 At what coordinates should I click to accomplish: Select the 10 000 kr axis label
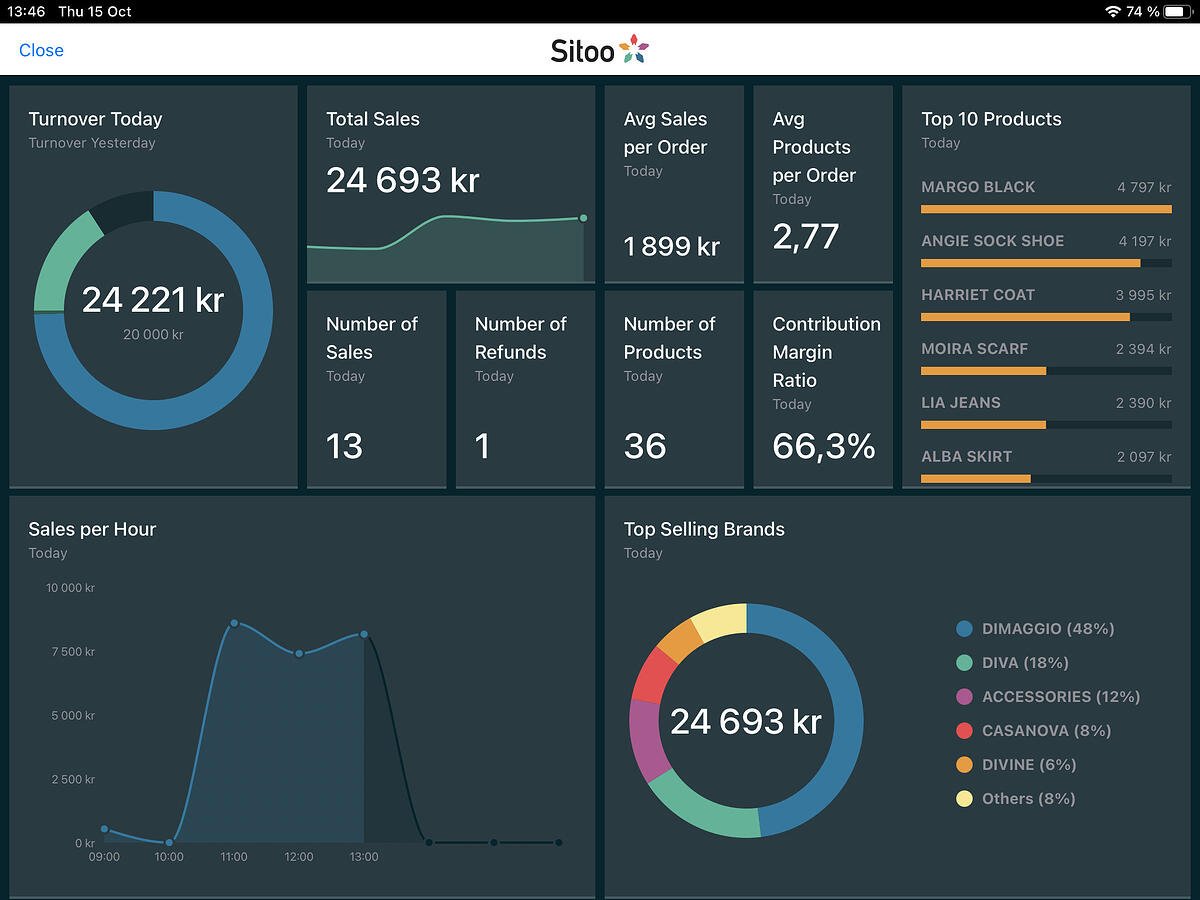(70, 588)
